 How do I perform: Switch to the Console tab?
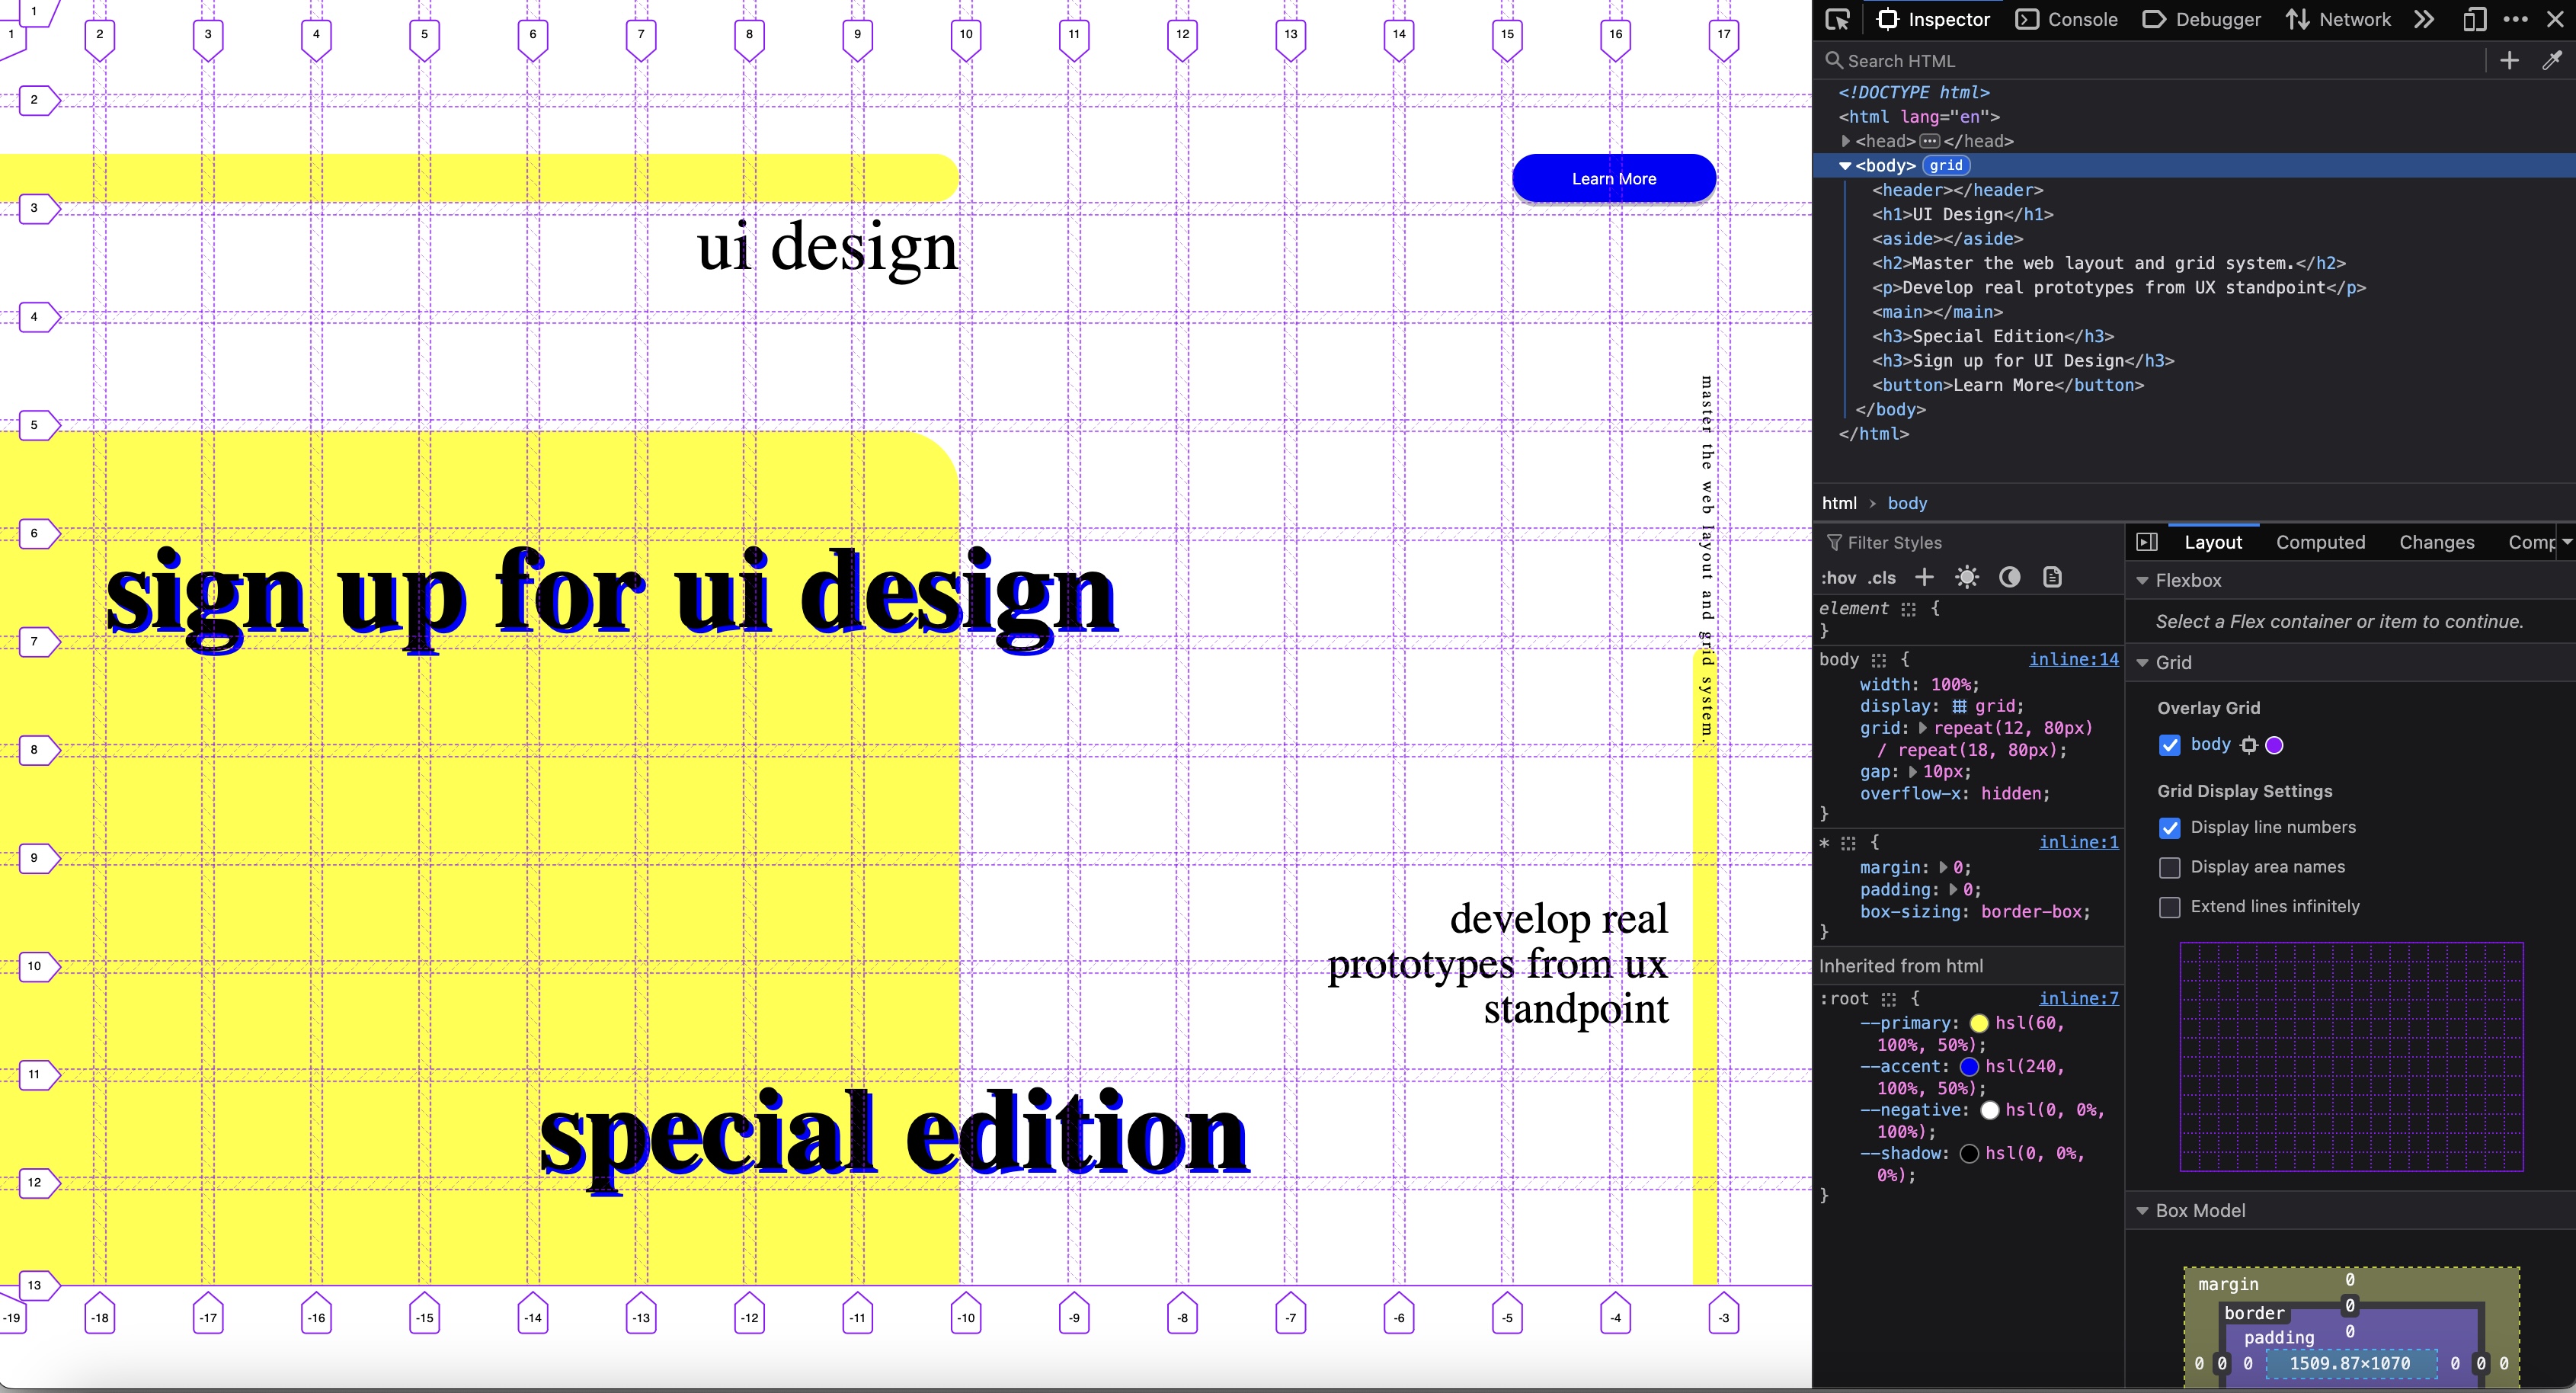[2082, 19]
